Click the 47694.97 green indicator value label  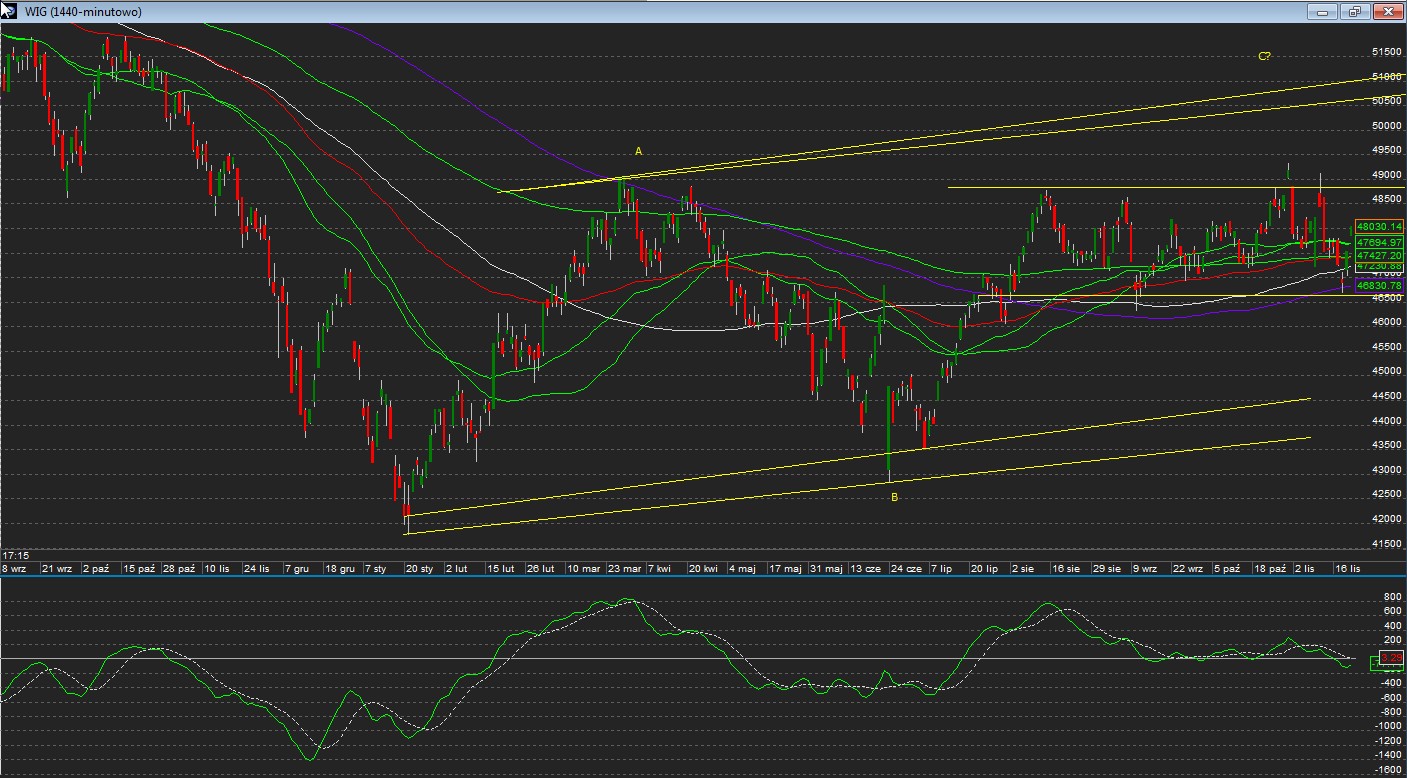tap(1380, 242)
